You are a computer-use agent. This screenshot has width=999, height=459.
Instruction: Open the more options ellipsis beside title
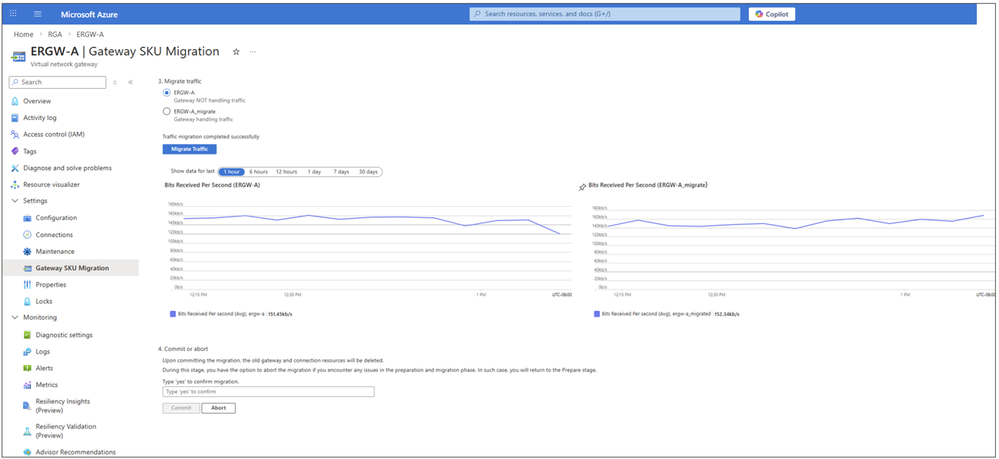pyautogui.click(x=253, y=52)
